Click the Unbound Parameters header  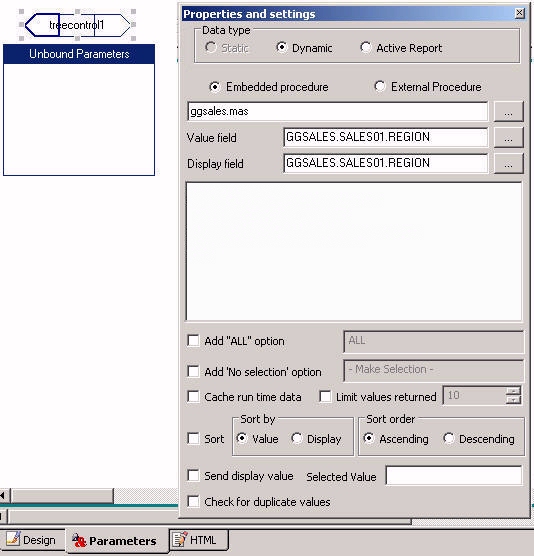[79, 54]
